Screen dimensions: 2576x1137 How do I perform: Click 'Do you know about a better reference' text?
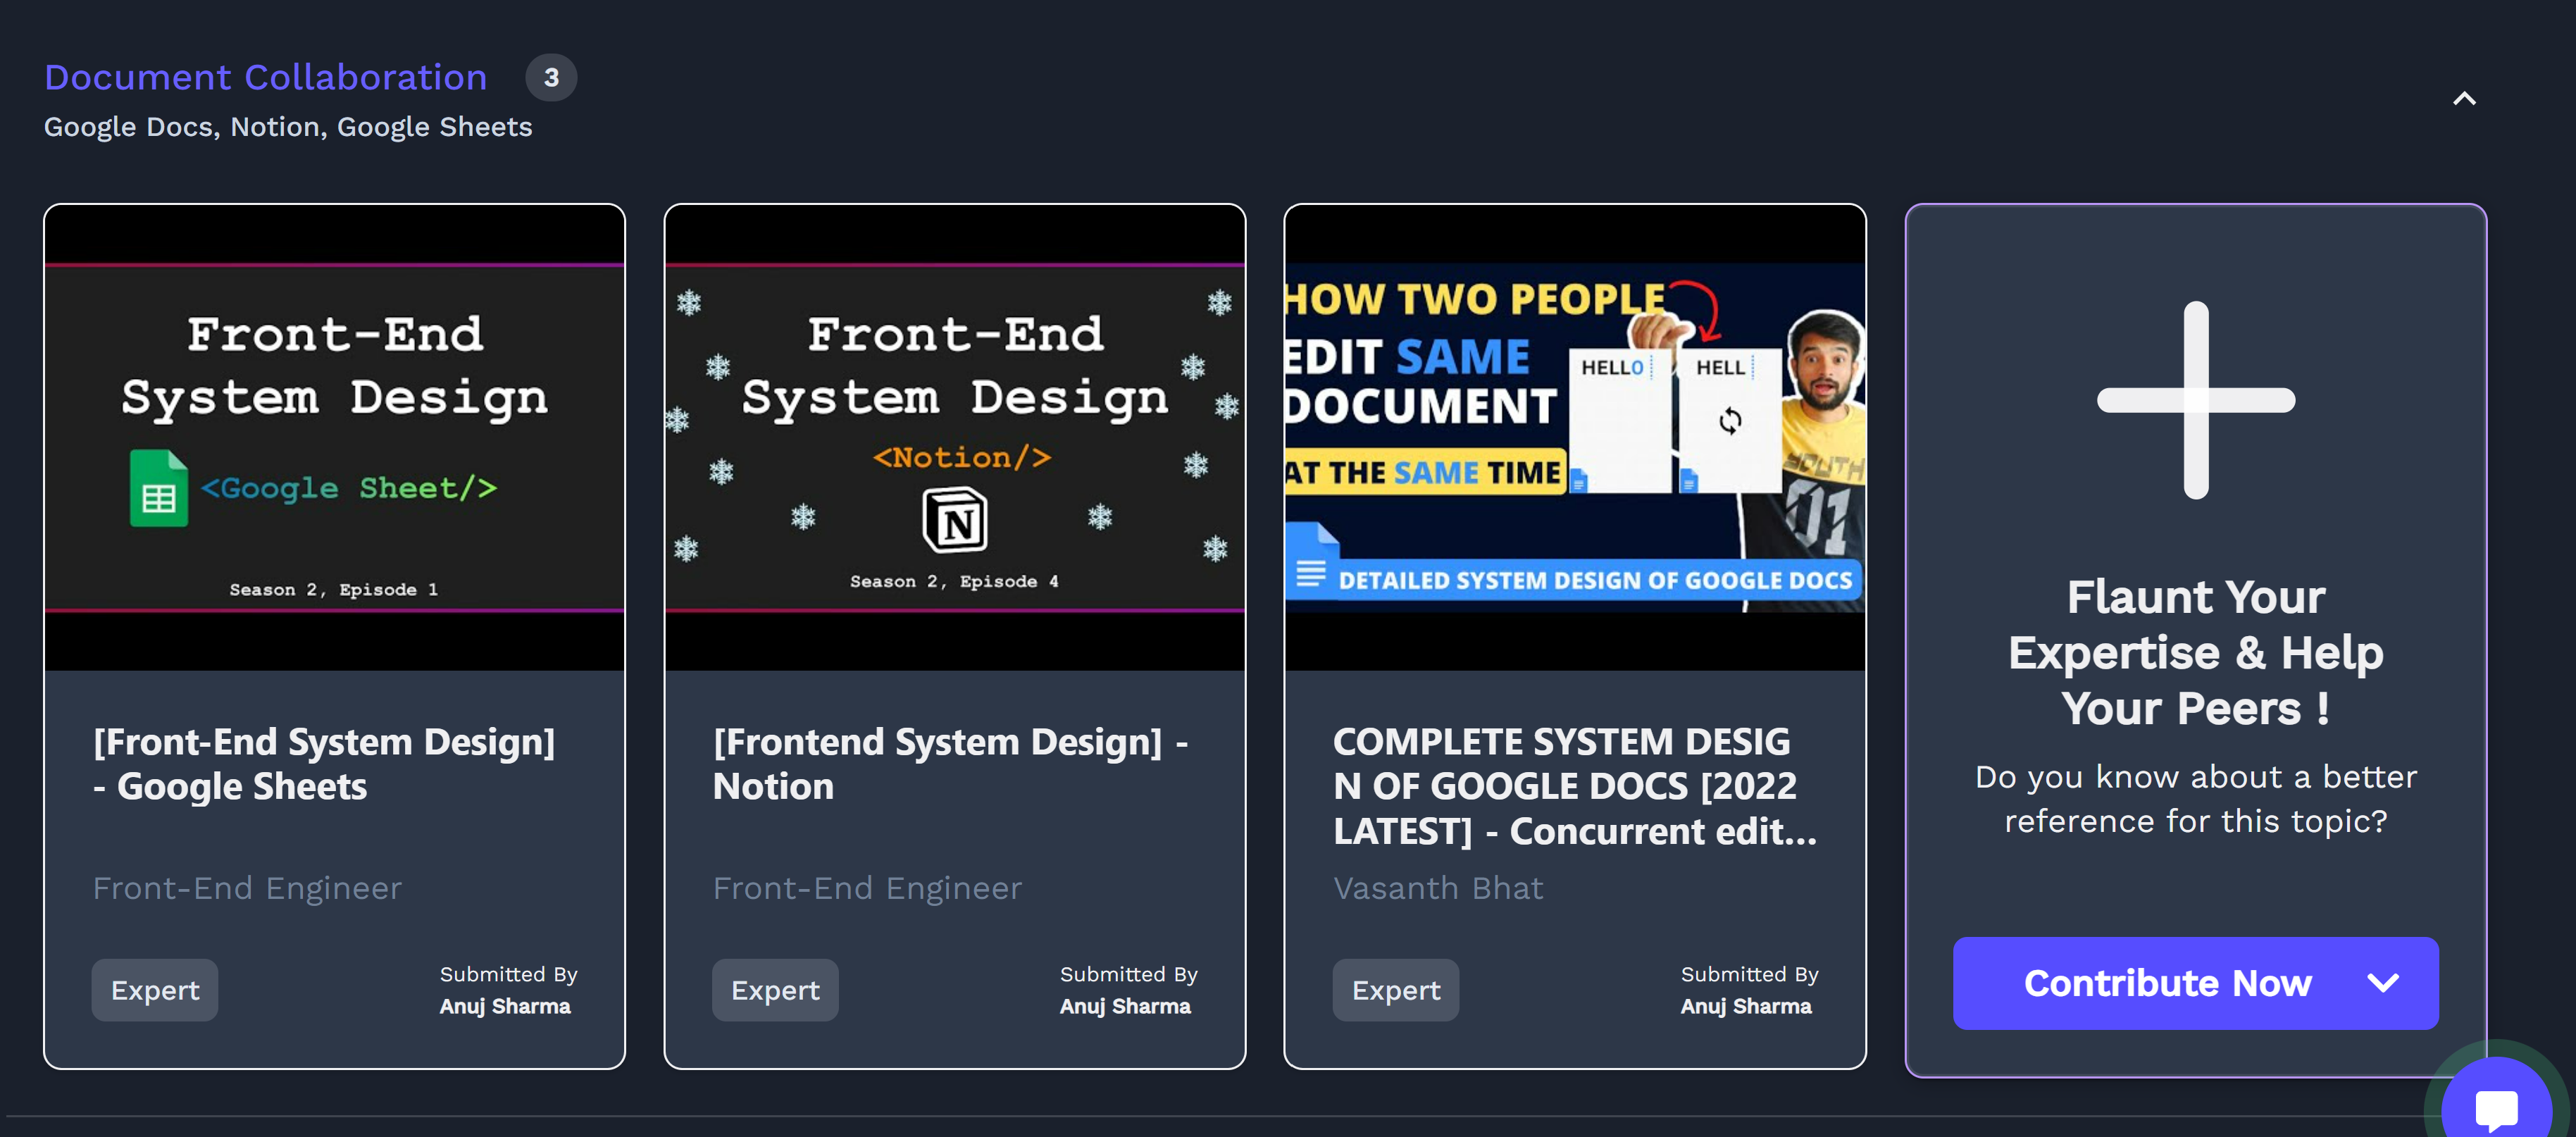tap(2196, 799)
